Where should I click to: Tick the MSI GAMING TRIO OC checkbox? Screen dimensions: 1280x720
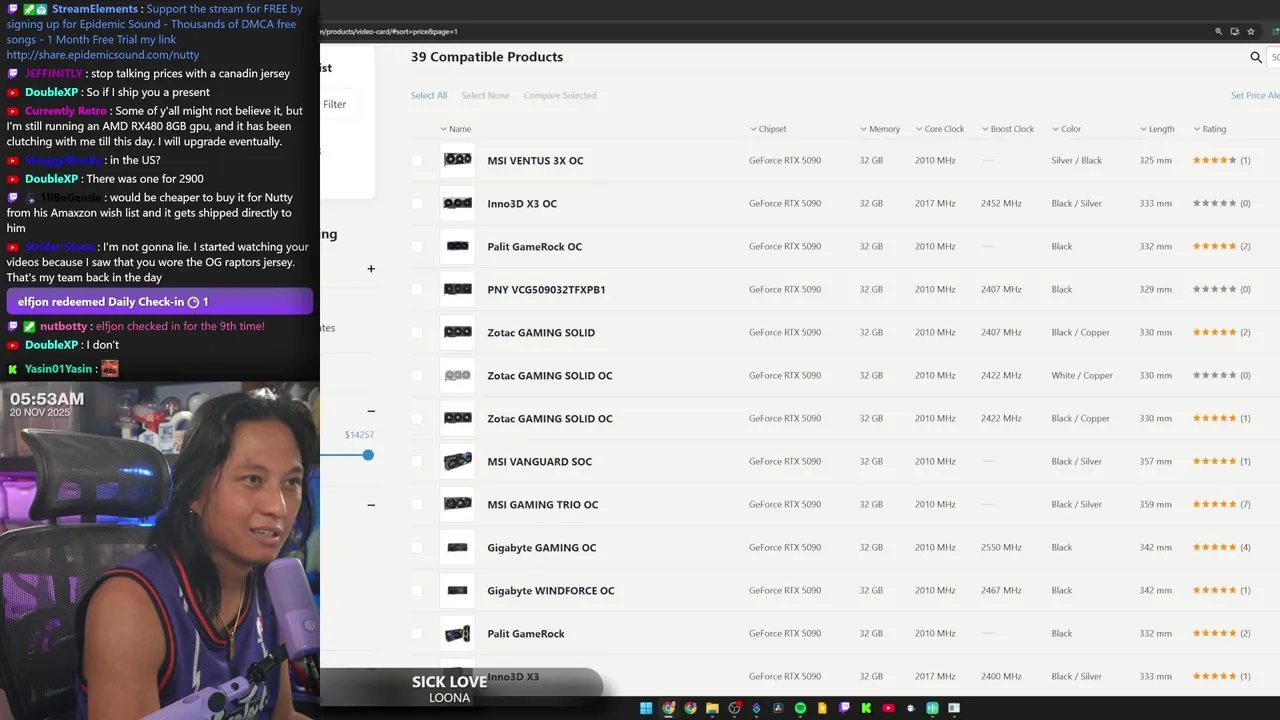pyautogui.click(x=417, y=504)
